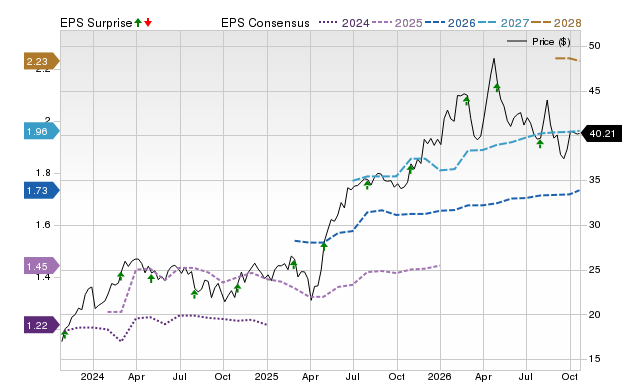
Task: Click the 25 label on the price axis
Action: coord(594,270)
